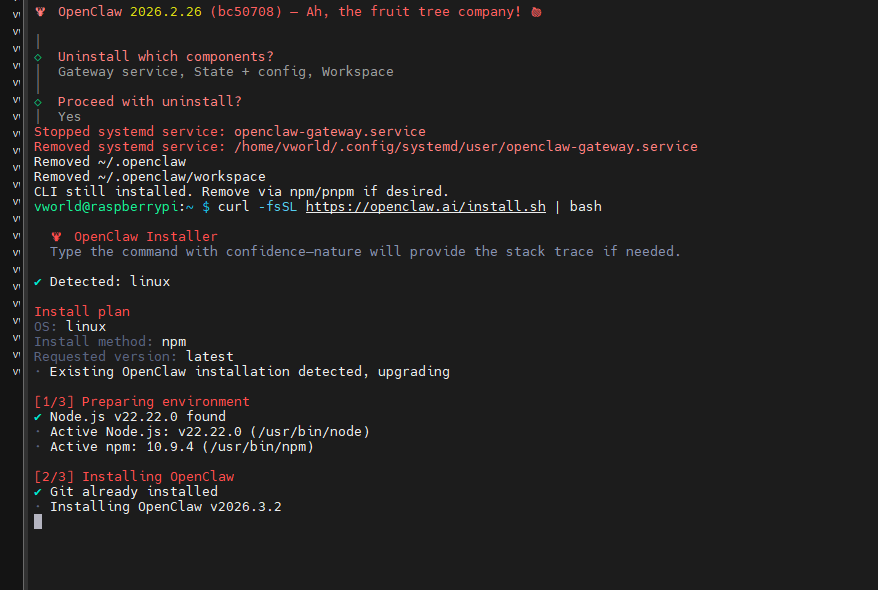Click the checkmark next to 'Detected: linux'
Screen dimensions: 878x590
coord(38,282)
